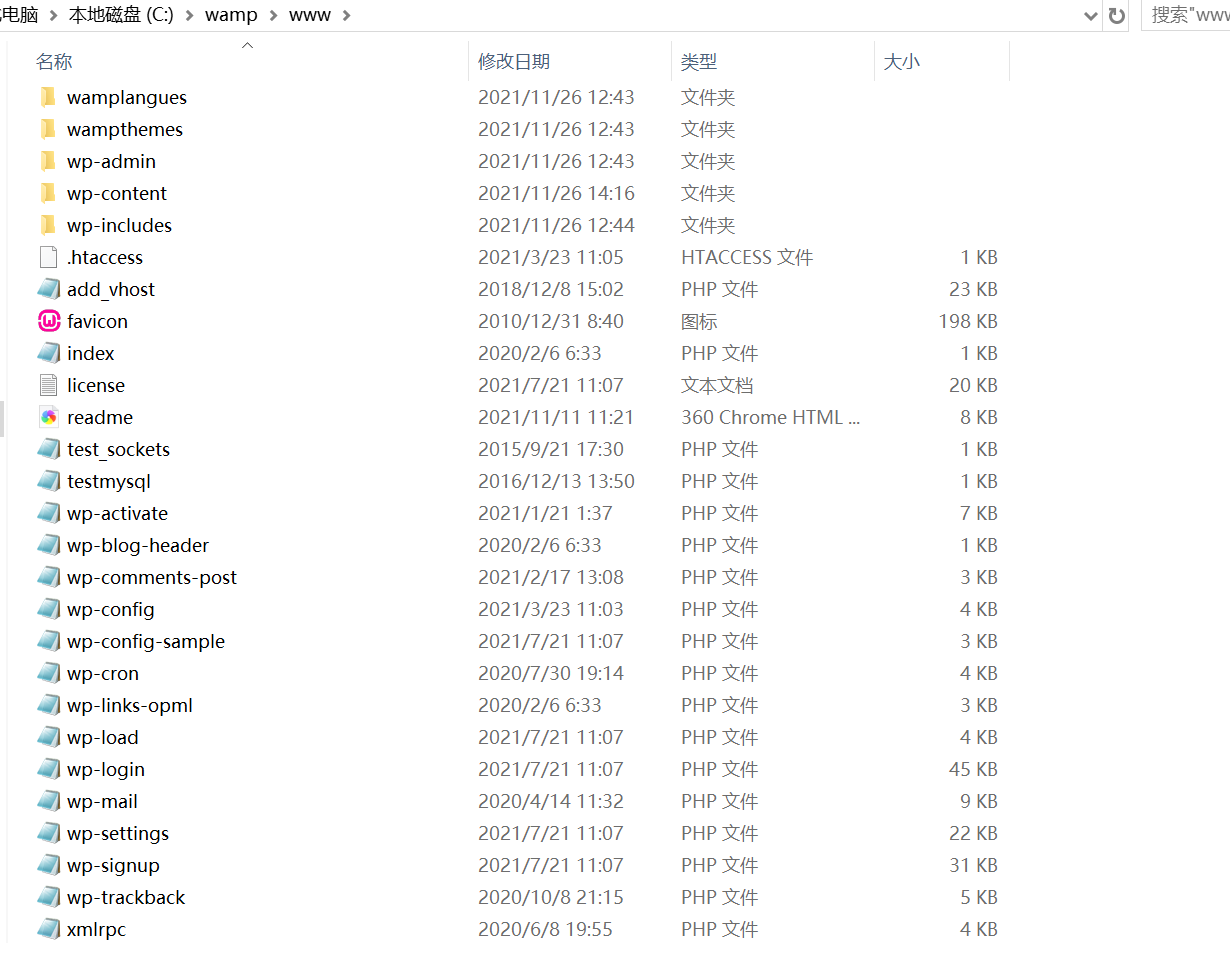Click the 2020/6/8 19:55 date cell
This screenshot has height=956, width=1230.
545,929
